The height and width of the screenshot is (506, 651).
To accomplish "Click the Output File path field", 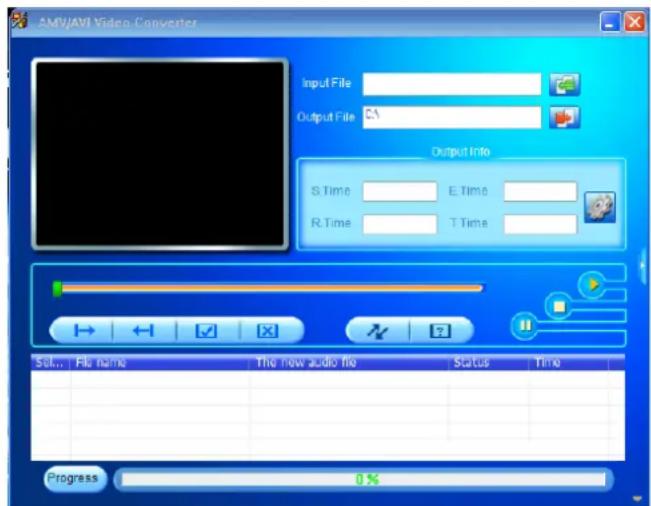I will tap(452, 117).
